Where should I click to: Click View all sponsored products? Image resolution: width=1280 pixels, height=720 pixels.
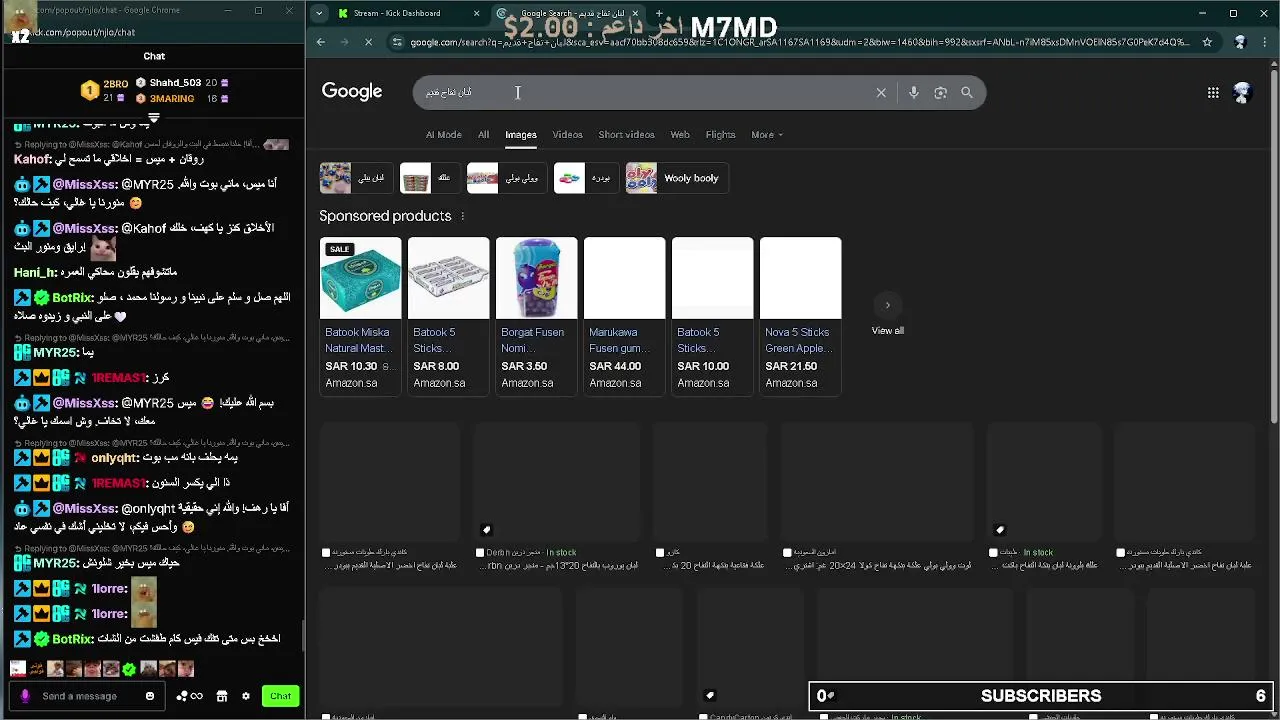(x=887, y=331)
